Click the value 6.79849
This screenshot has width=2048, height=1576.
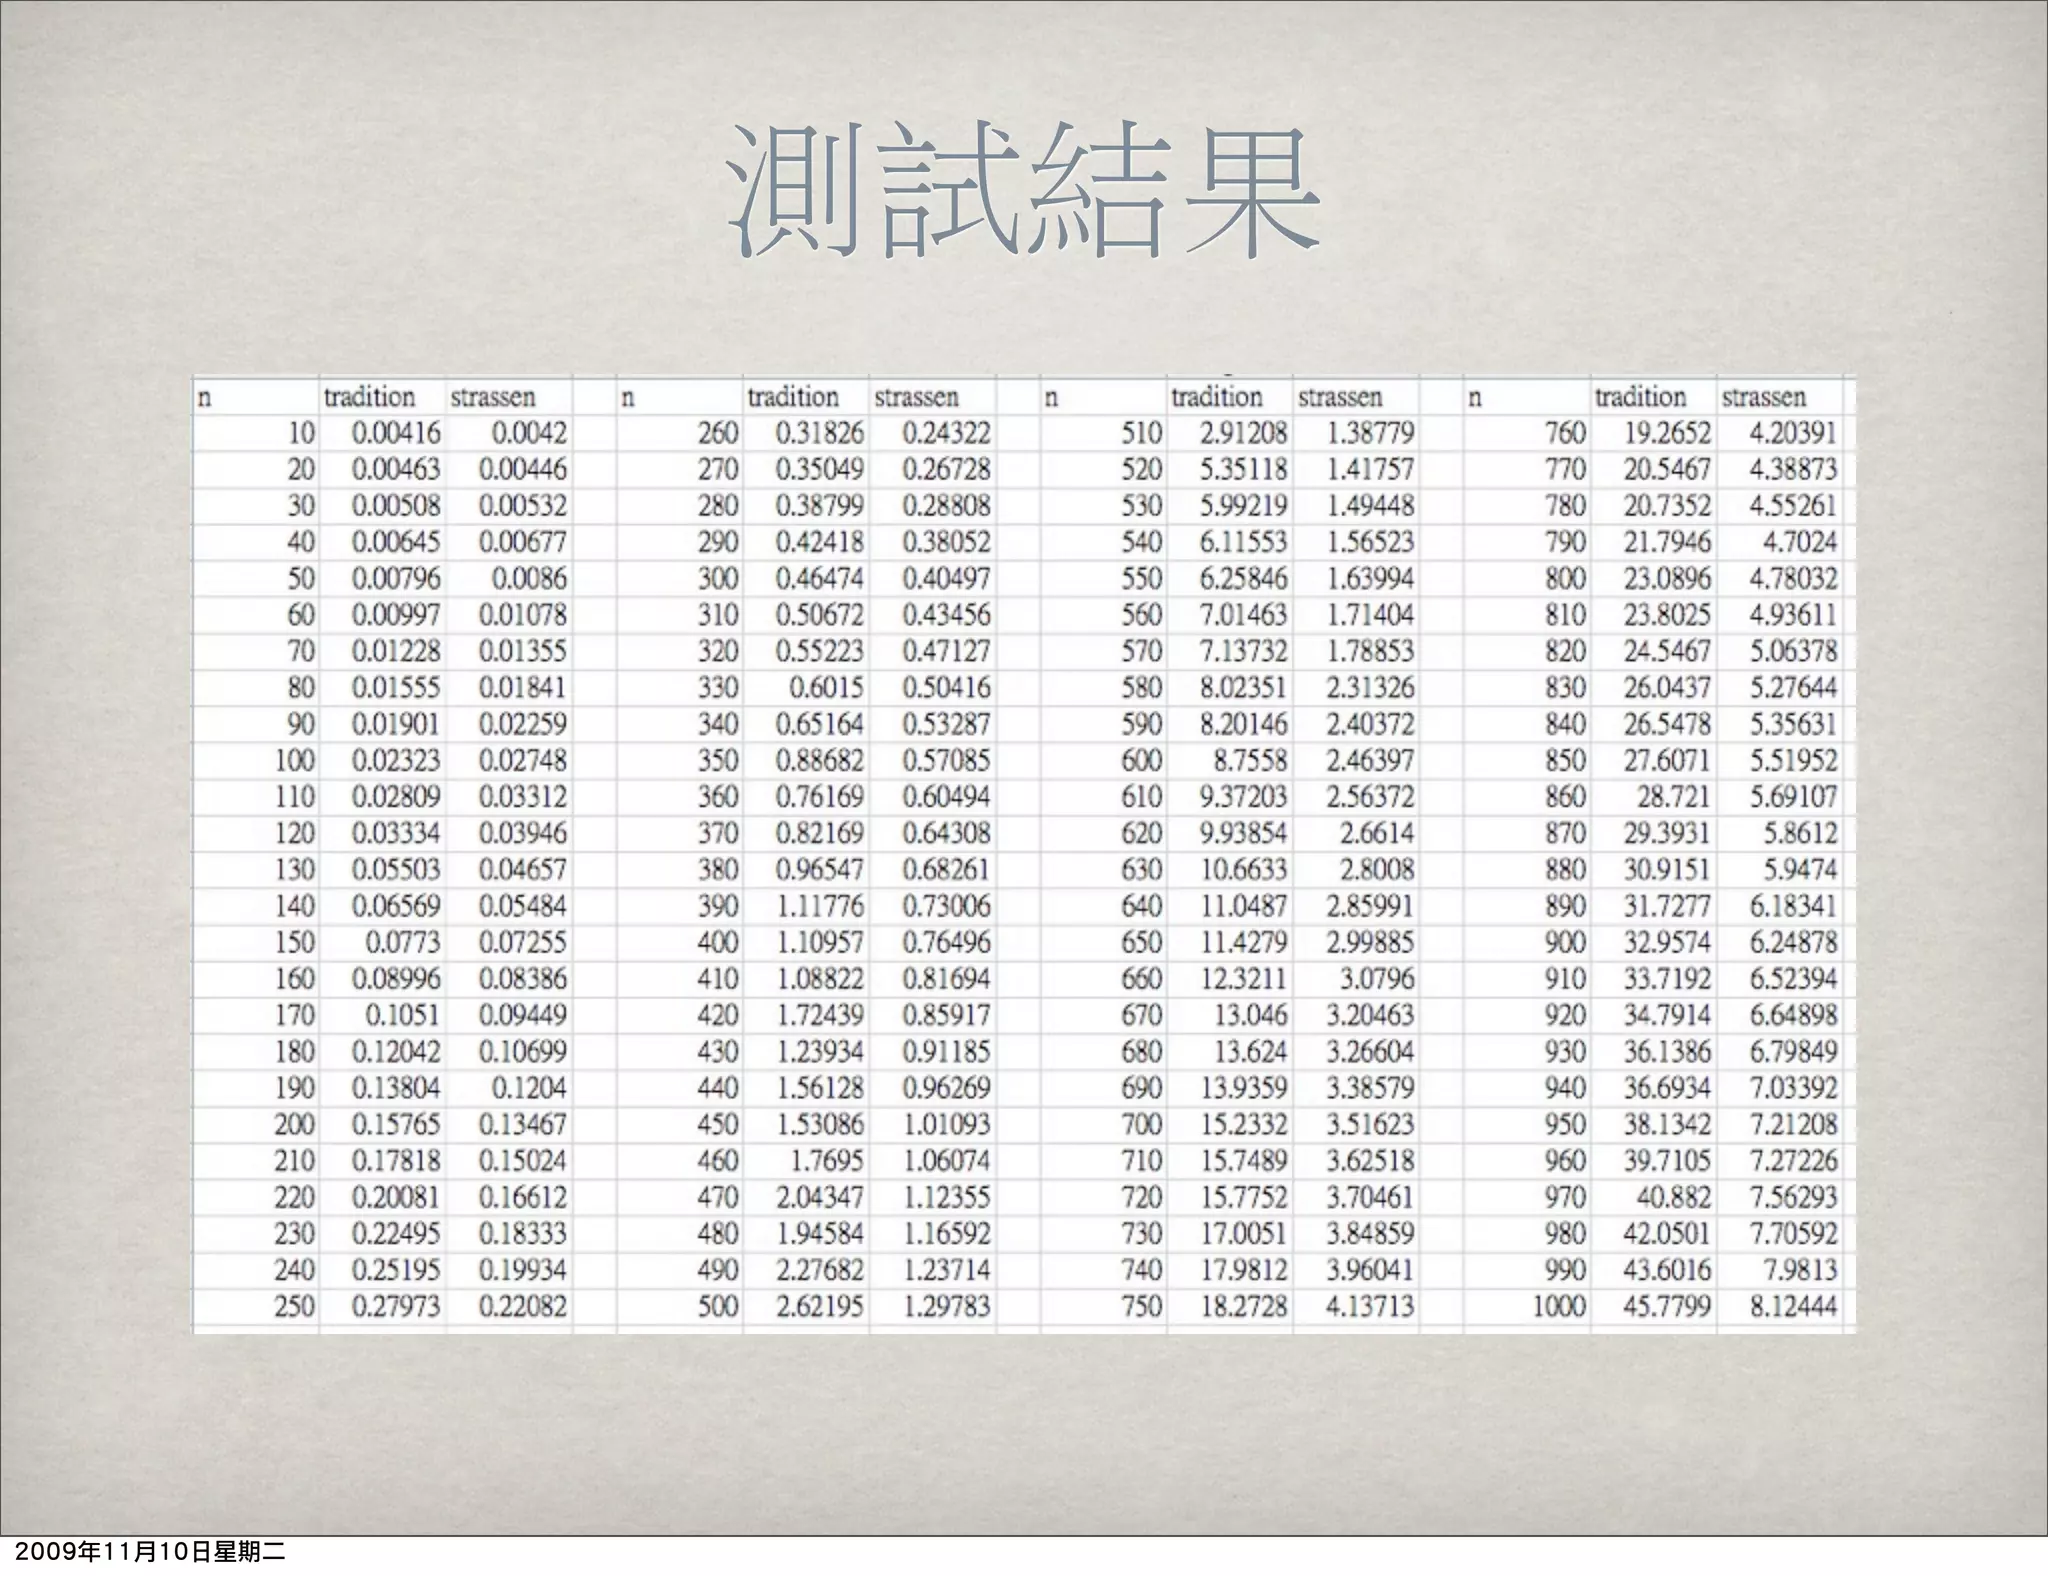[x=1794, y=1052]
